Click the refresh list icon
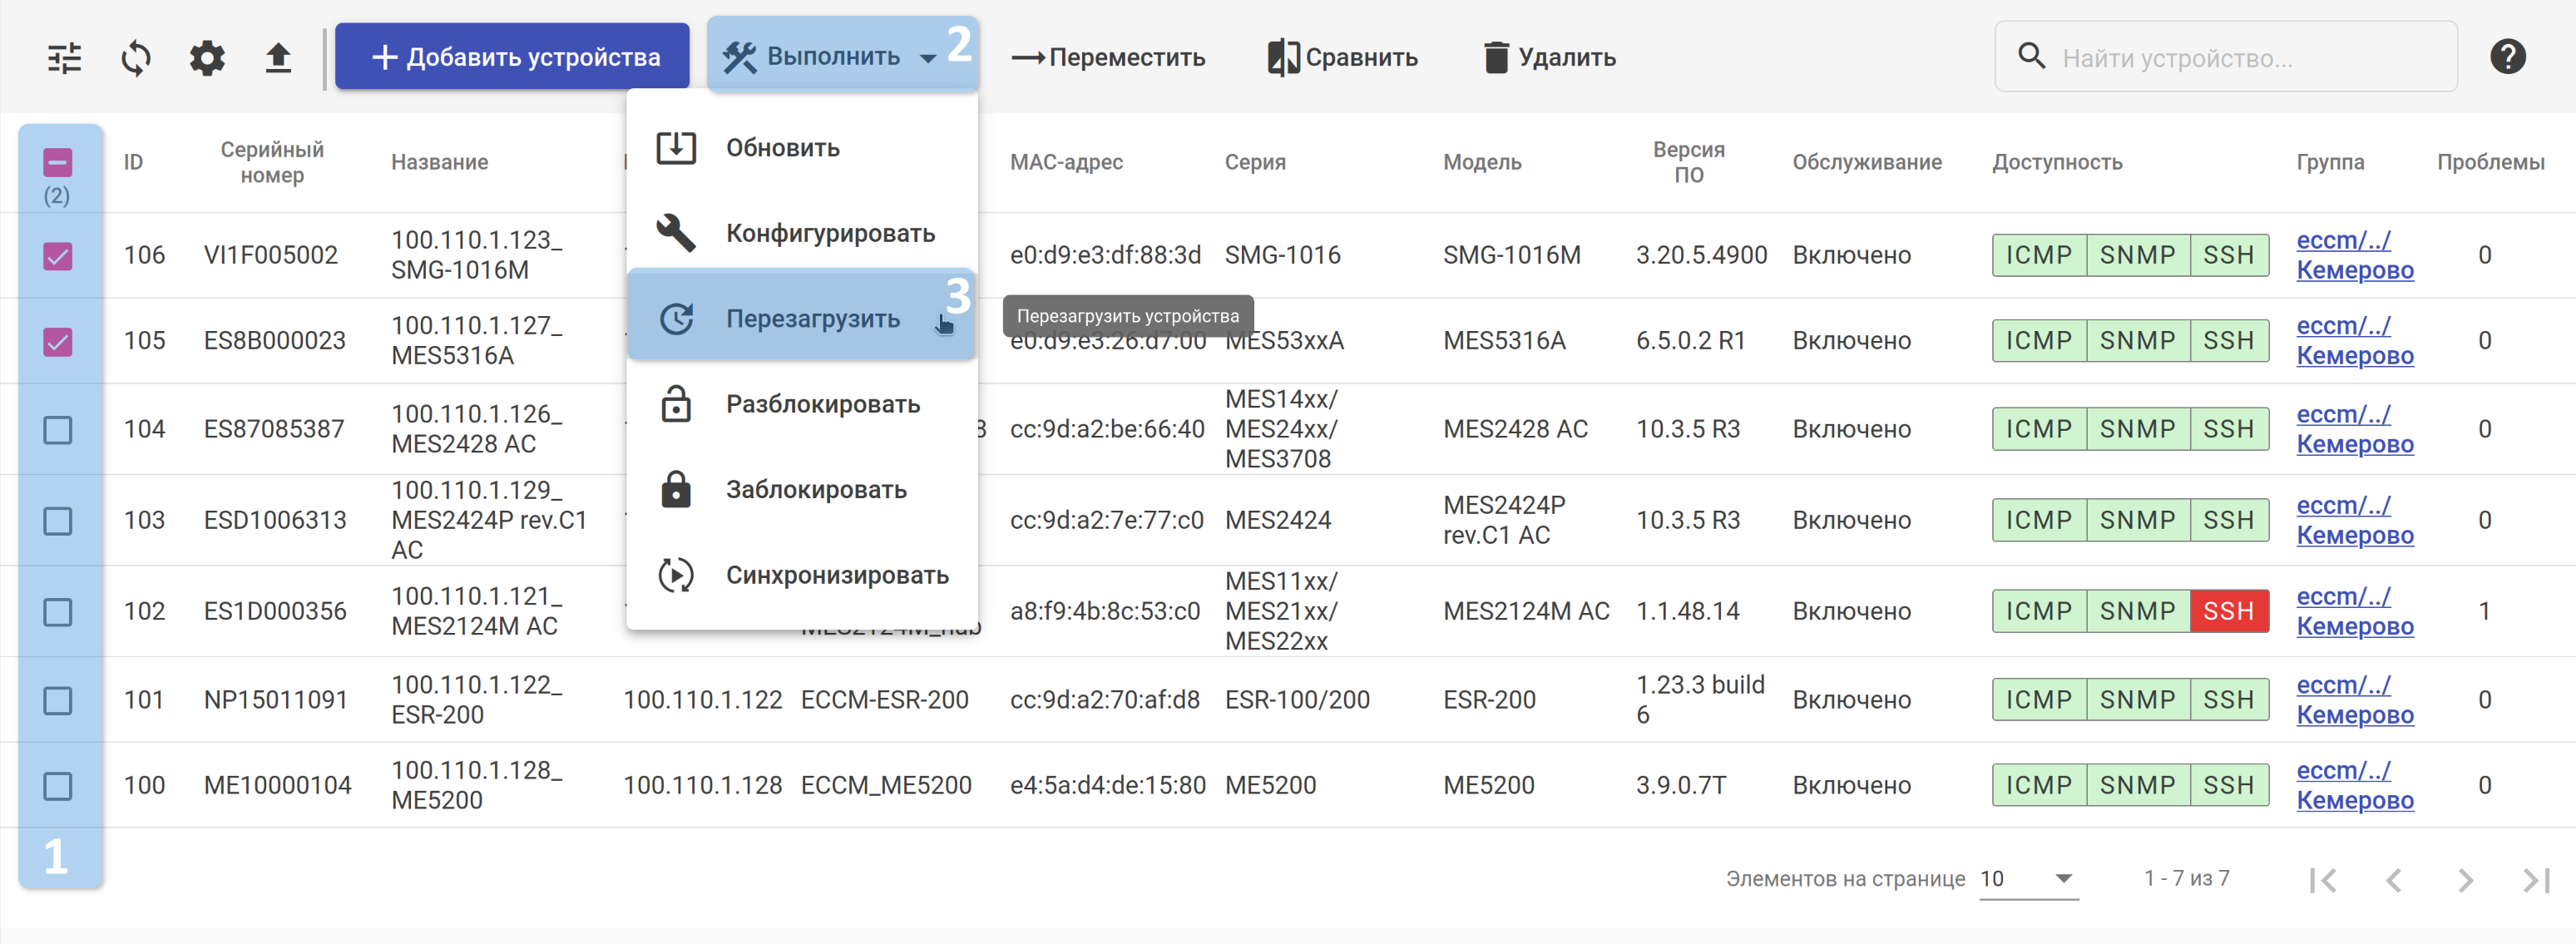2576x944 pixels. tap(136, 58)
